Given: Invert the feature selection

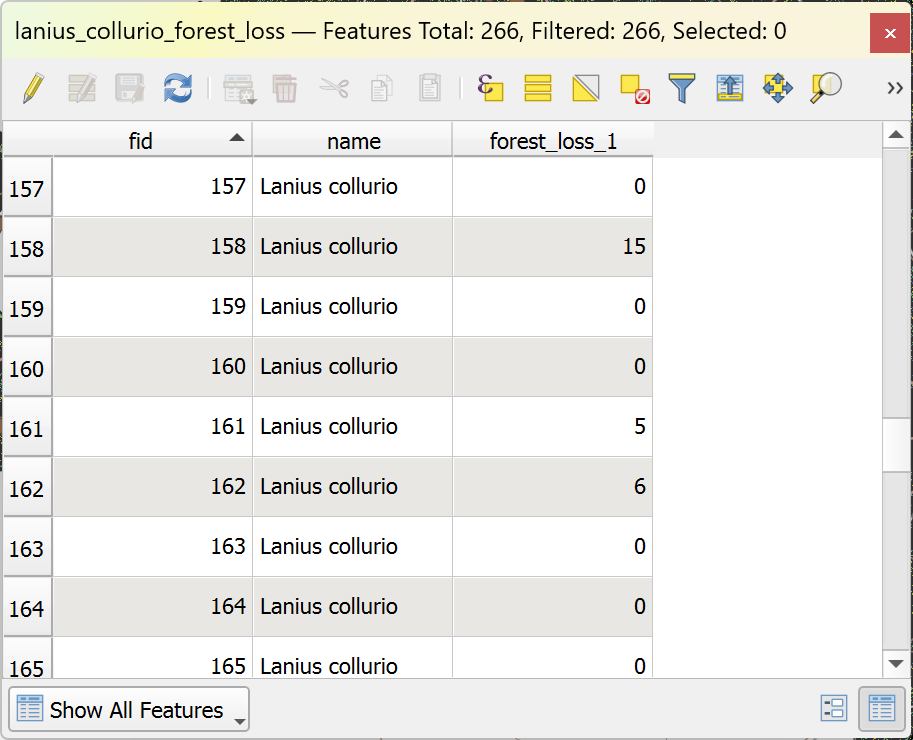Looking at the screenshot, I should (586, 88).
